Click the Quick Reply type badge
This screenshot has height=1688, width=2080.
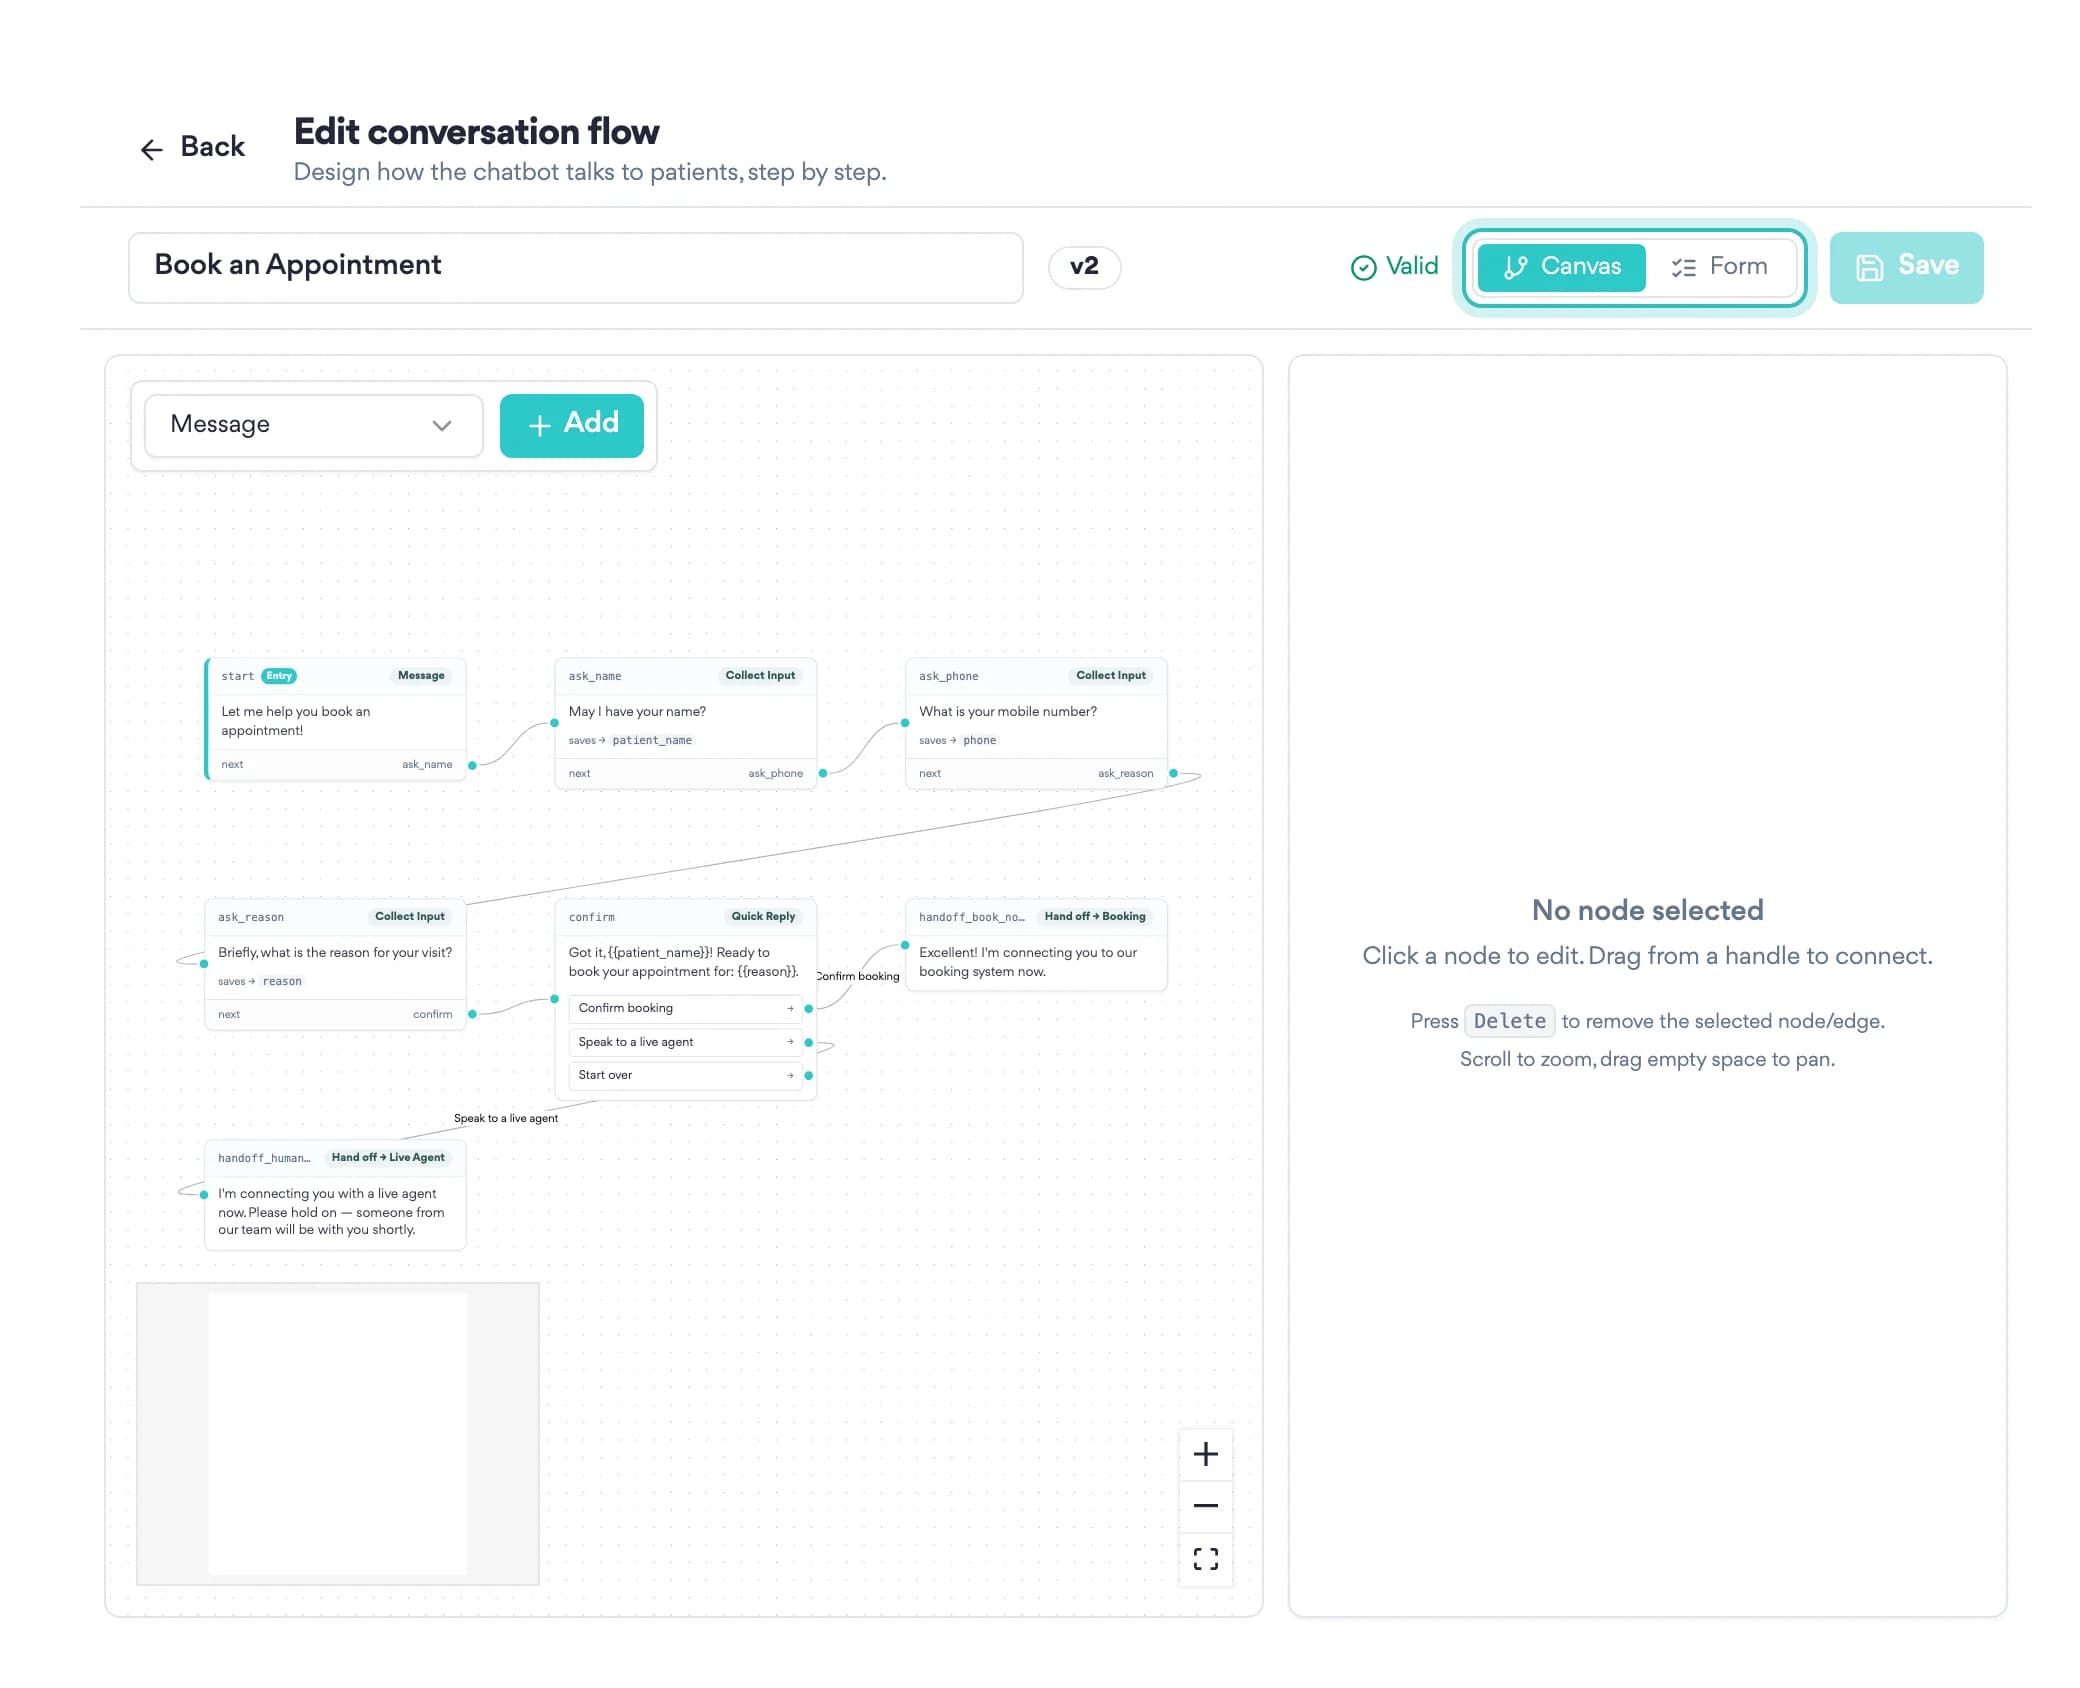coord(763,916)
